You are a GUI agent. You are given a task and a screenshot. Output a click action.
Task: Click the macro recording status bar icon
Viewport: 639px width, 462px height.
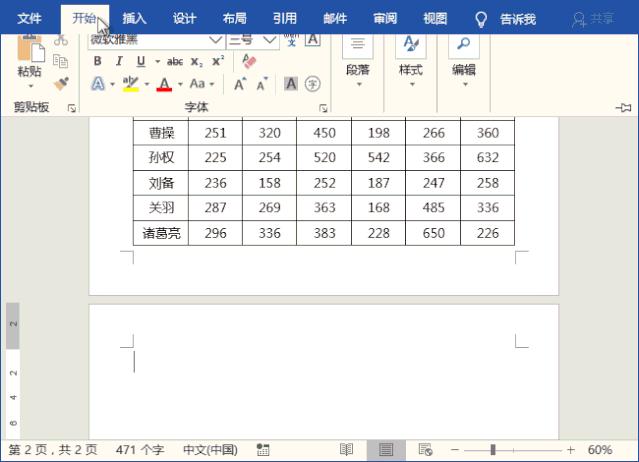pyautogui.click(x=263, y=450)
